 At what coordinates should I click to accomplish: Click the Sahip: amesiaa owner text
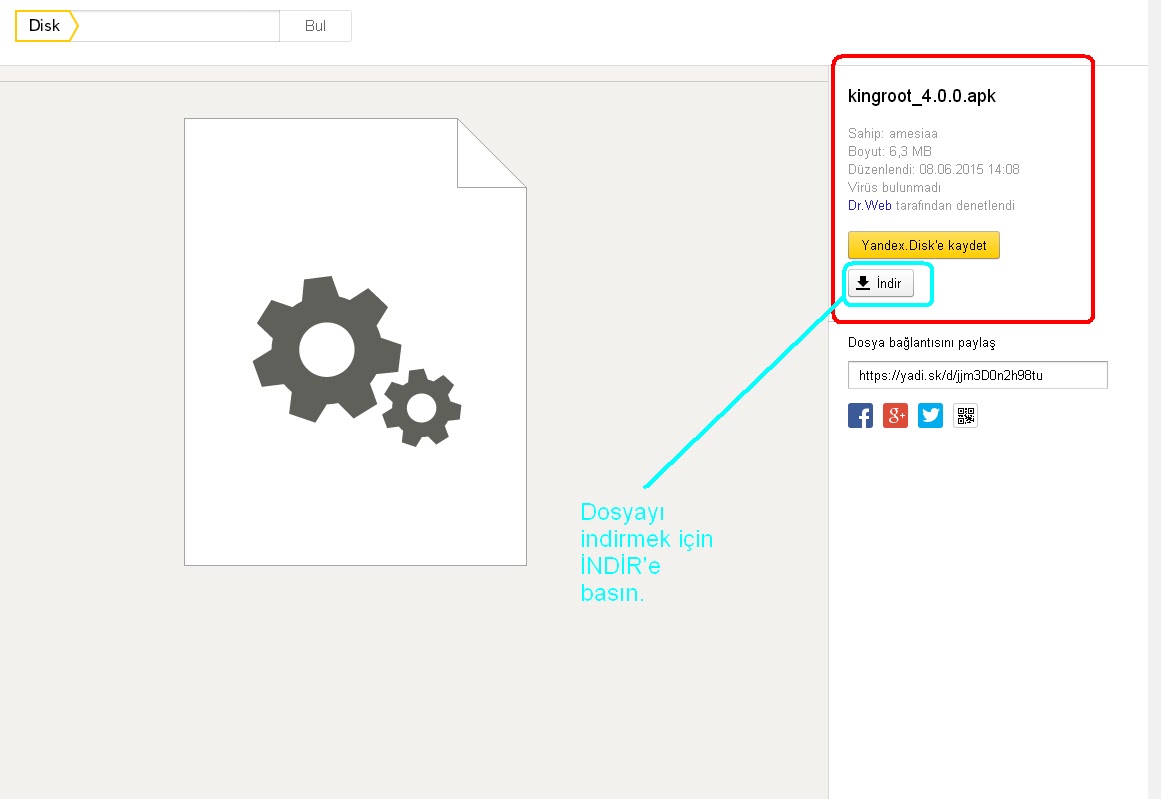point(893,133)
